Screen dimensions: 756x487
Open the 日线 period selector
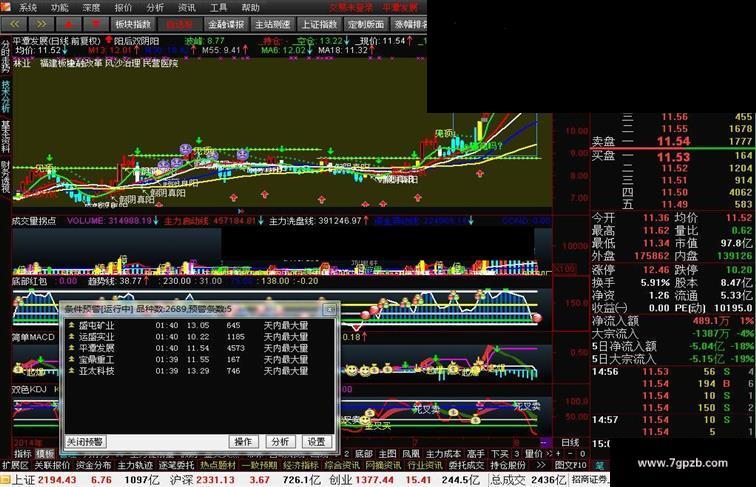tap(570, 442)
